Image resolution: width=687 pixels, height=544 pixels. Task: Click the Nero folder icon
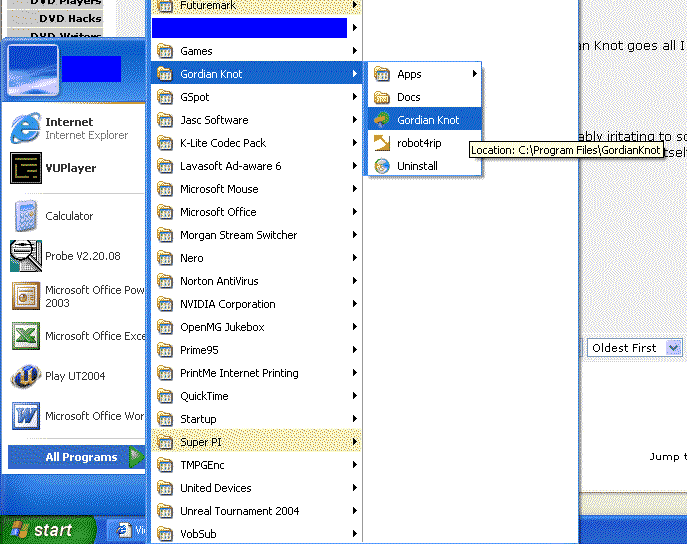[x=165, y=258]
